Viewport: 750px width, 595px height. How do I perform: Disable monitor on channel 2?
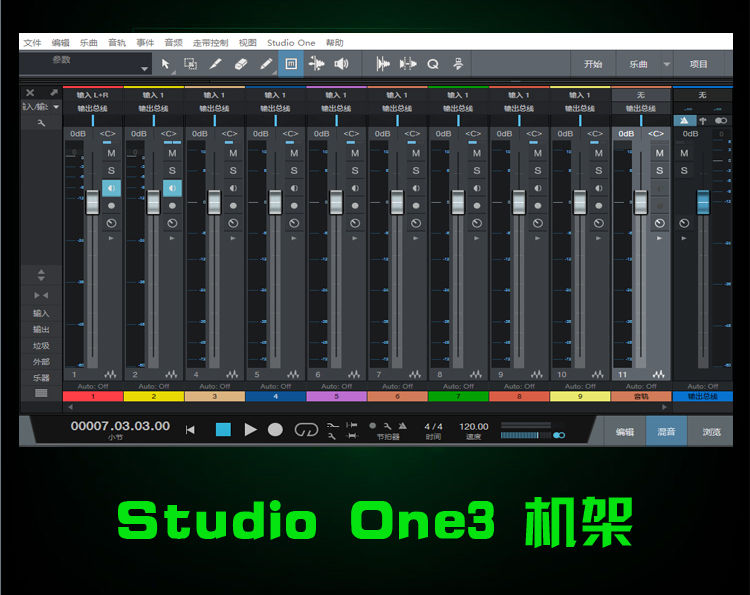tap(172, 188)
